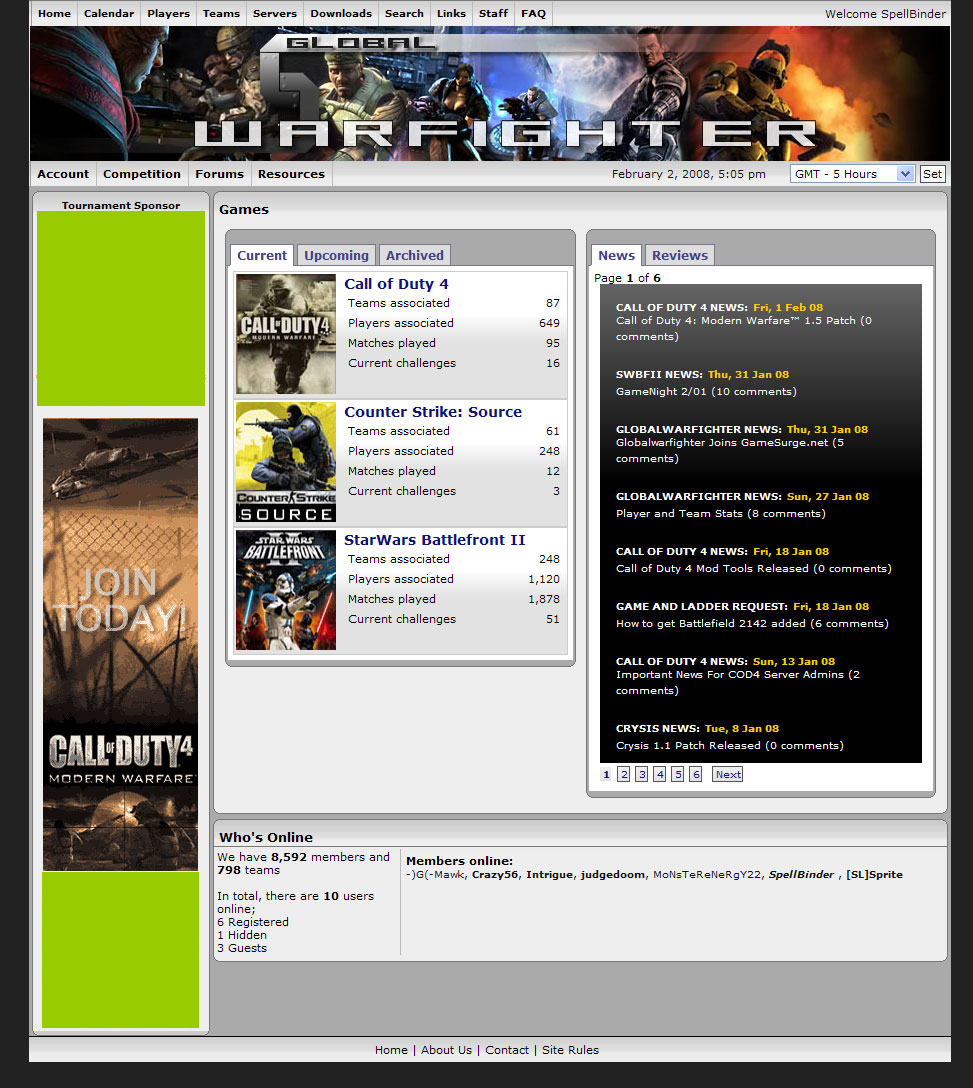Switch to the Upcoming games tab

pos(337,255)
